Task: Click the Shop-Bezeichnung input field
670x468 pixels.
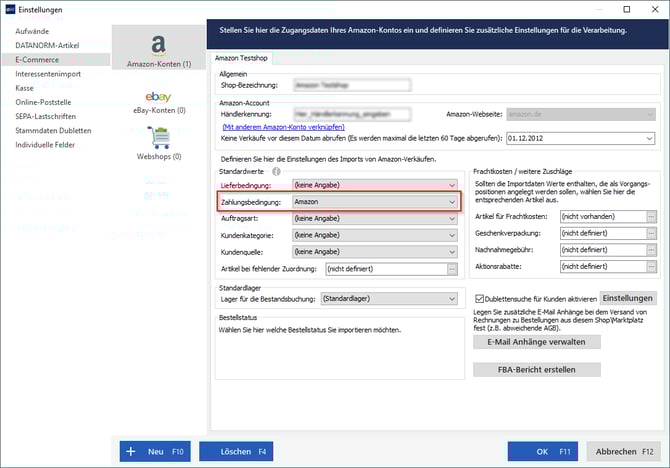Action: (x=352, y=85)
